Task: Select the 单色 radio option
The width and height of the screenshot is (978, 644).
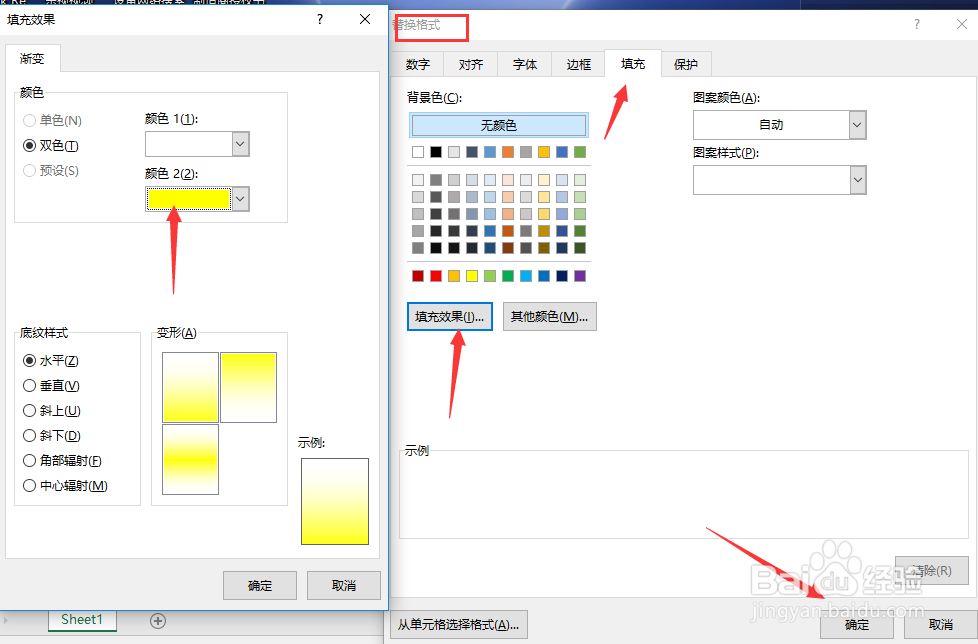Action: point(52,120)
